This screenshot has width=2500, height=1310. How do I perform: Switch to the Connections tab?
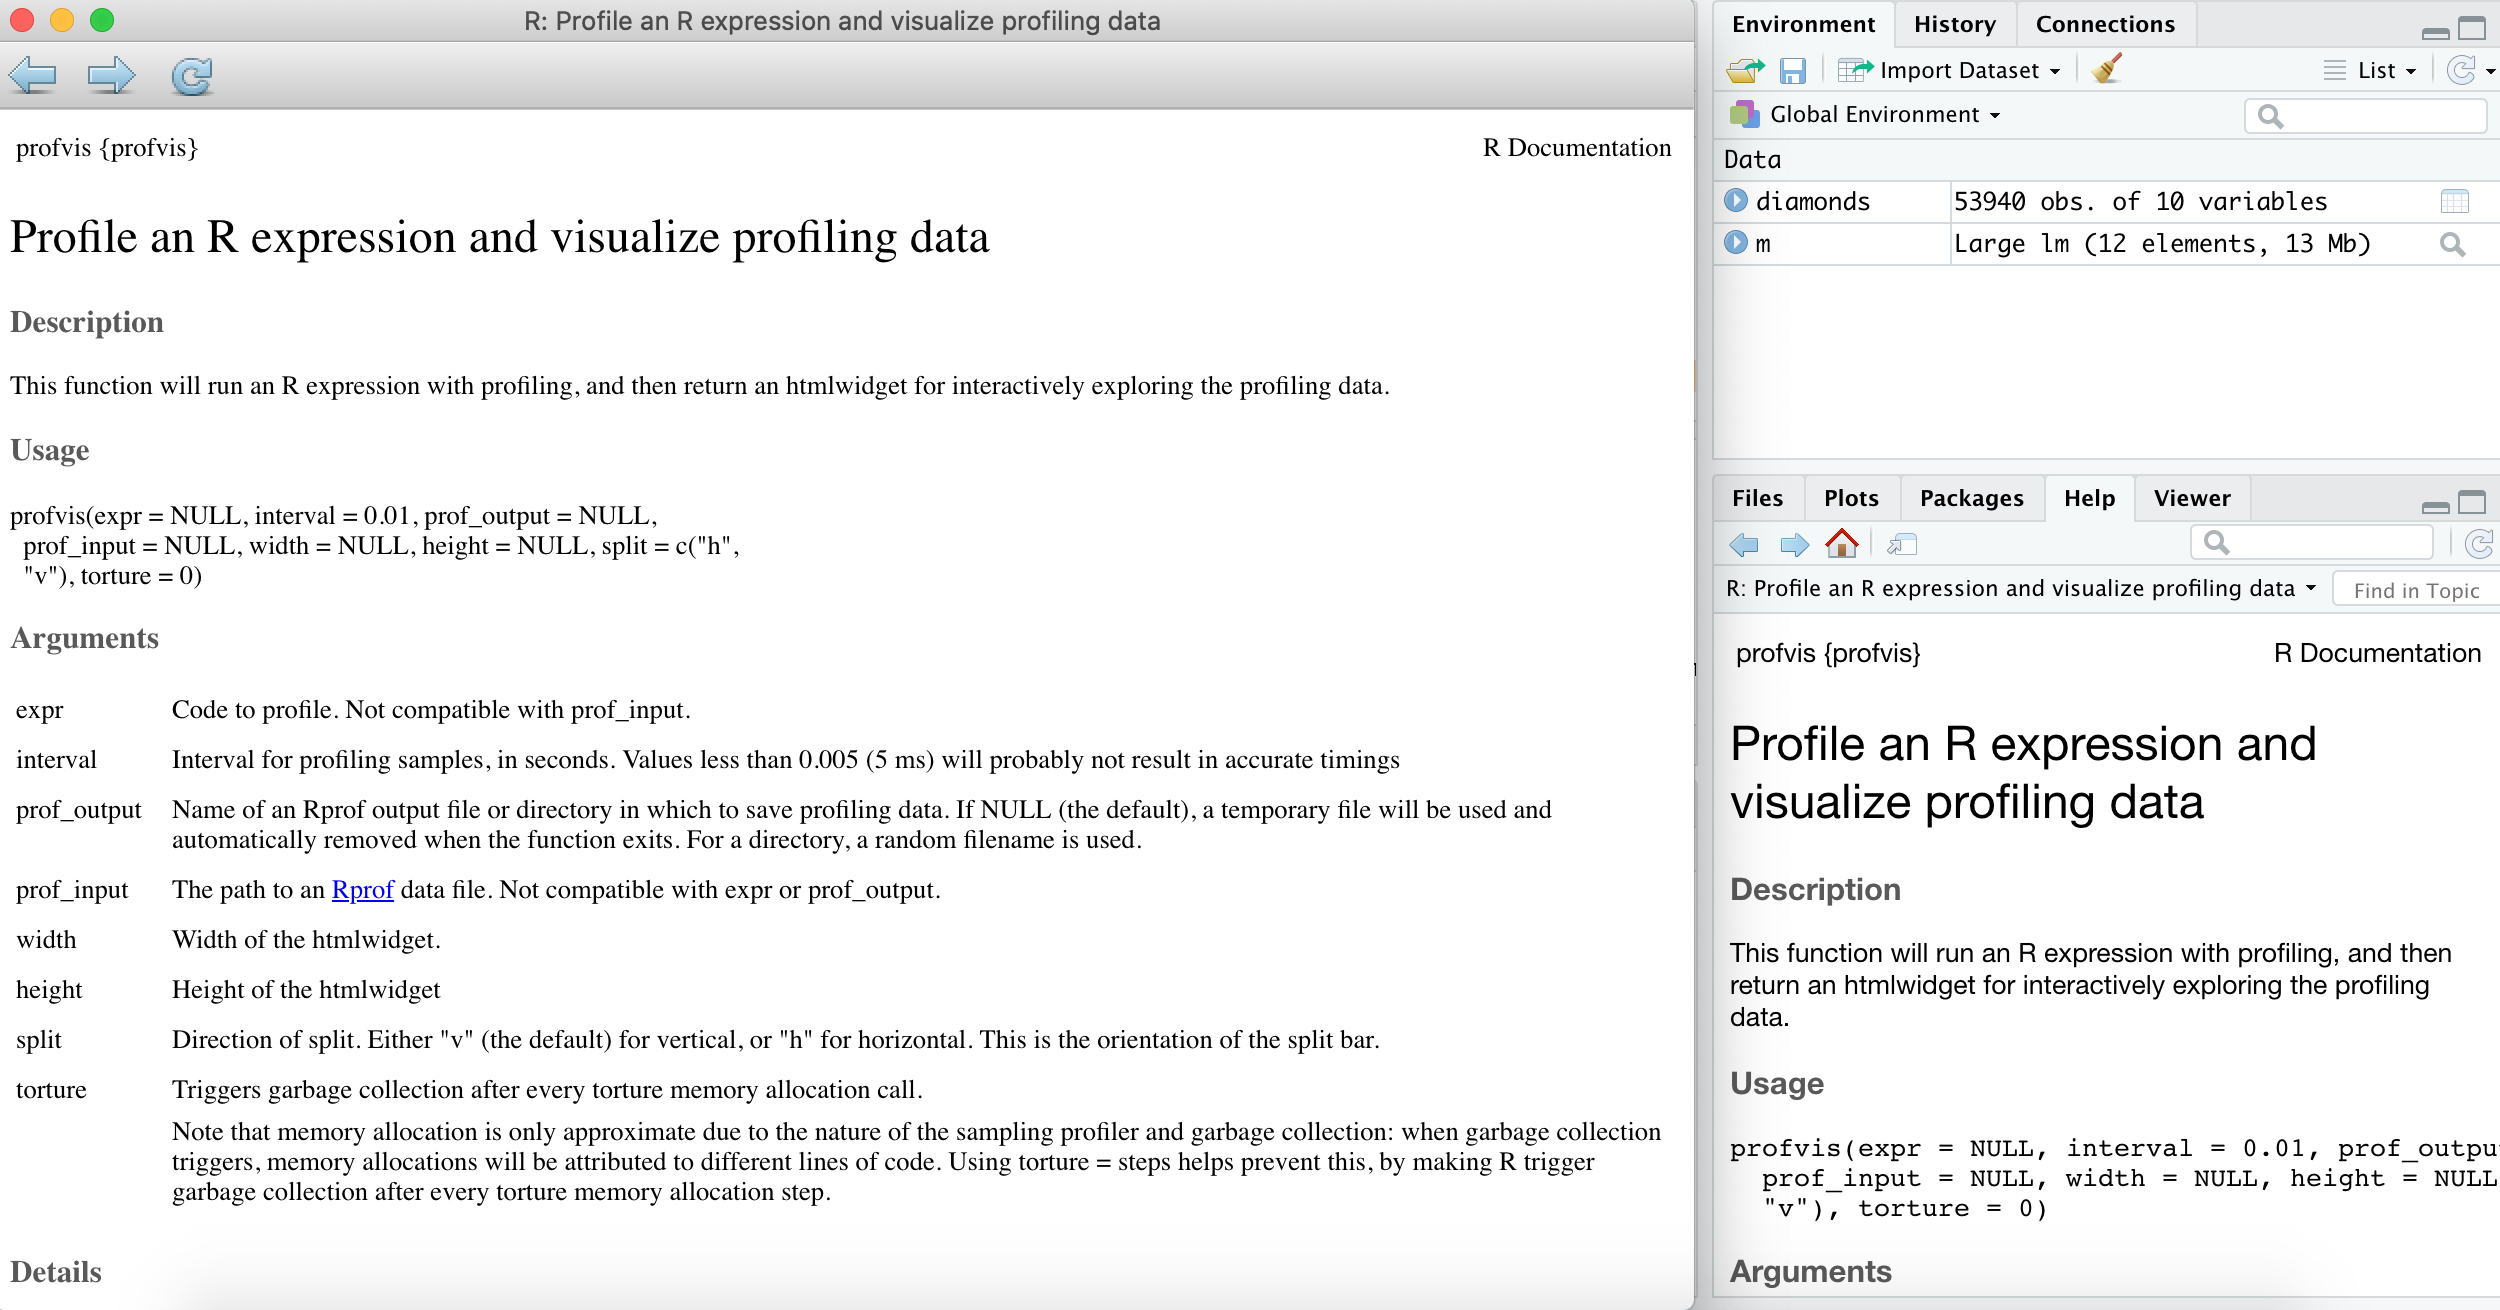click(x=2105, y=24)
